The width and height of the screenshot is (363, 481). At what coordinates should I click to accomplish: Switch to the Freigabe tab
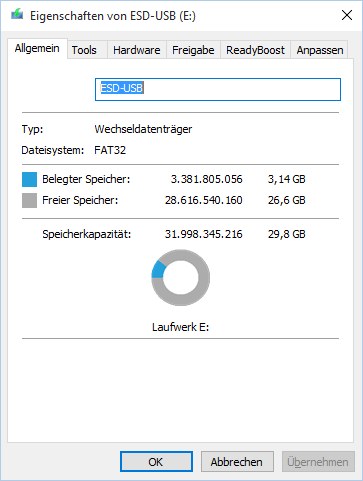pos(193,50)
